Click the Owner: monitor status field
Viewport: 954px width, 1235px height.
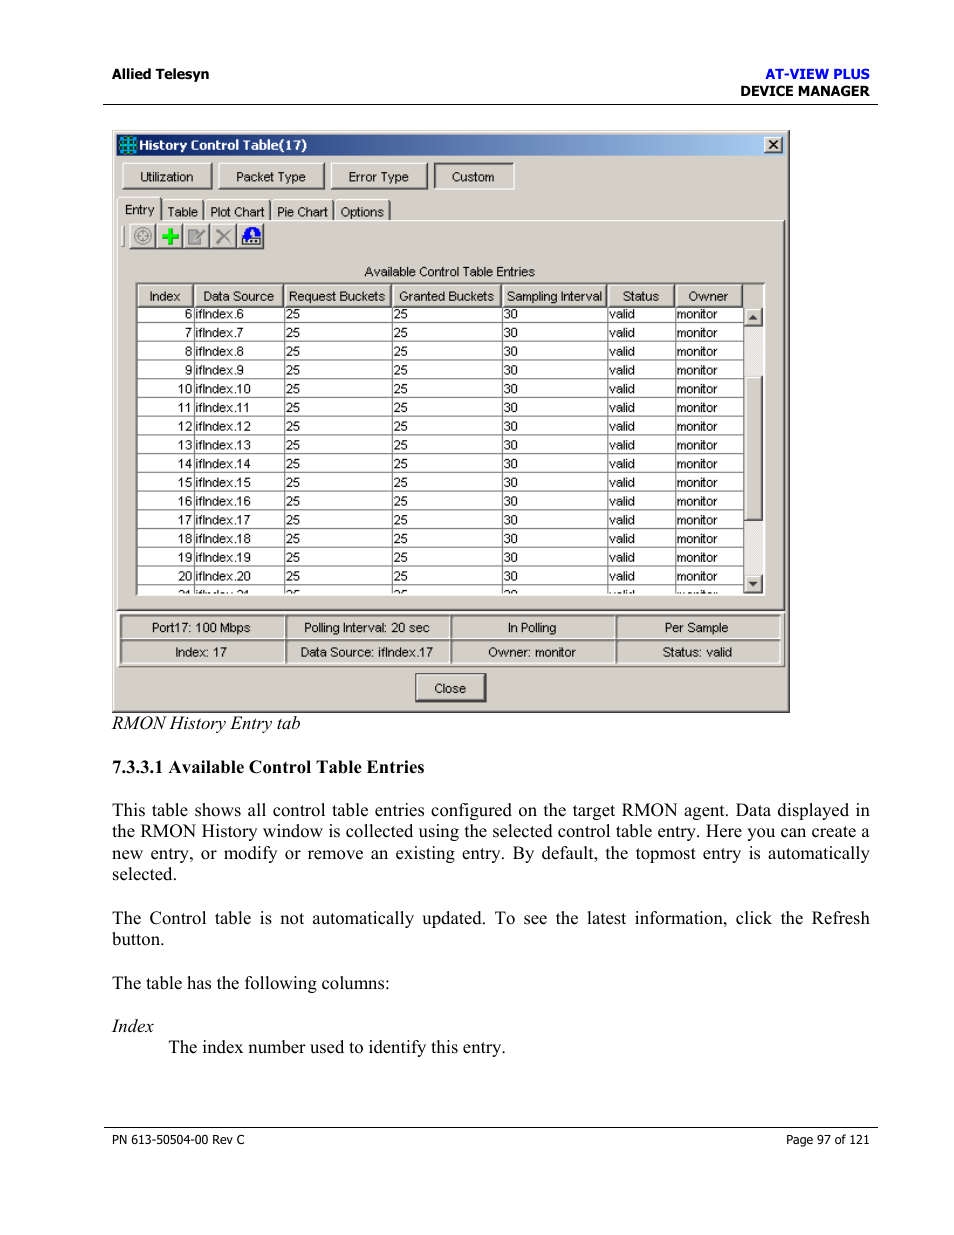(532, 652)
